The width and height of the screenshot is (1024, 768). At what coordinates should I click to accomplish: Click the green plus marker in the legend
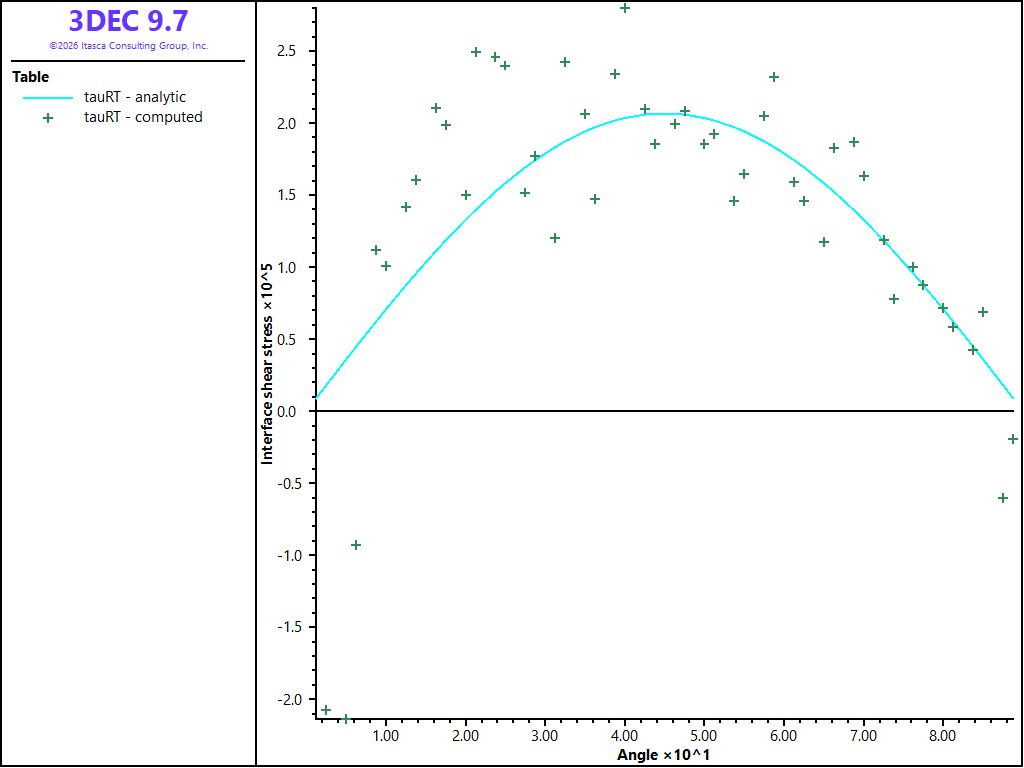tap(48, 118)
